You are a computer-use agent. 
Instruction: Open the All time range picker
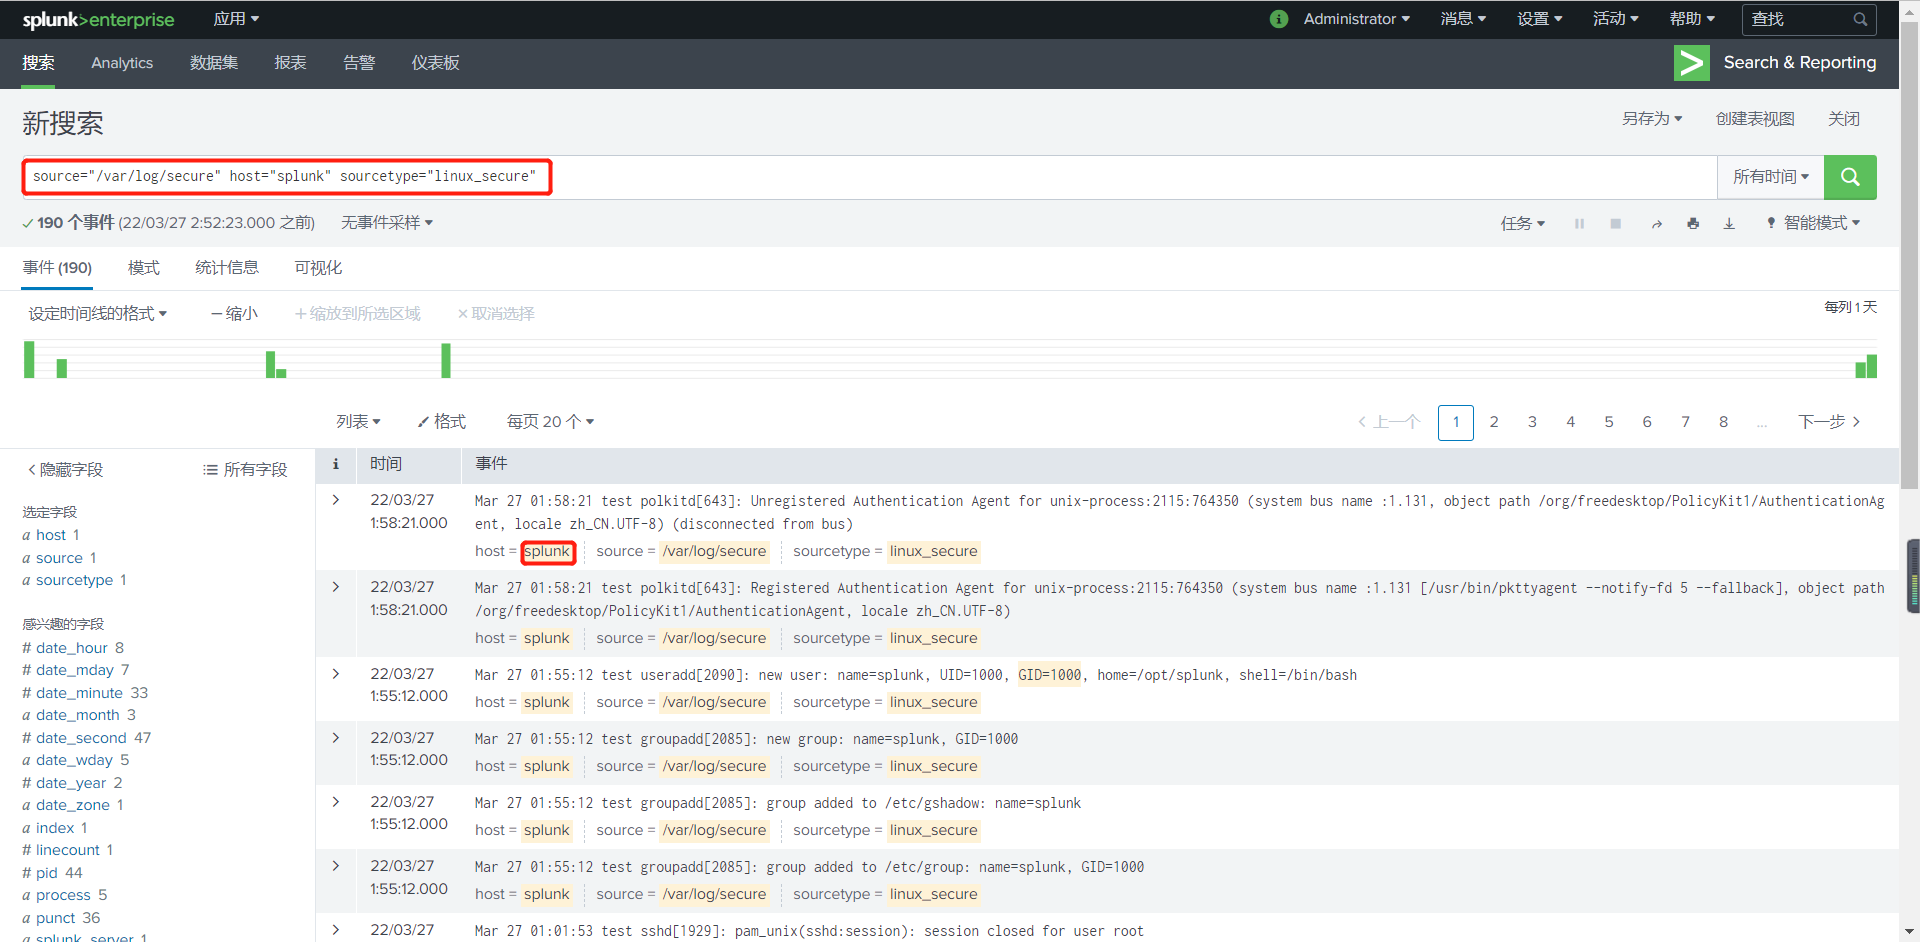pos(1771,177)
